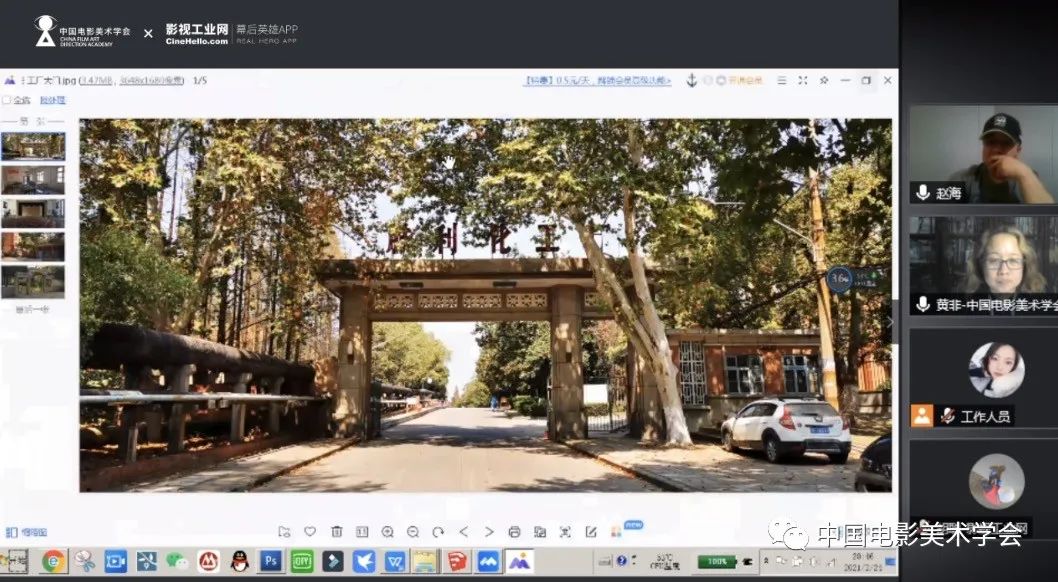Open the hamburger menu in the title bar

tap(782, 80)
